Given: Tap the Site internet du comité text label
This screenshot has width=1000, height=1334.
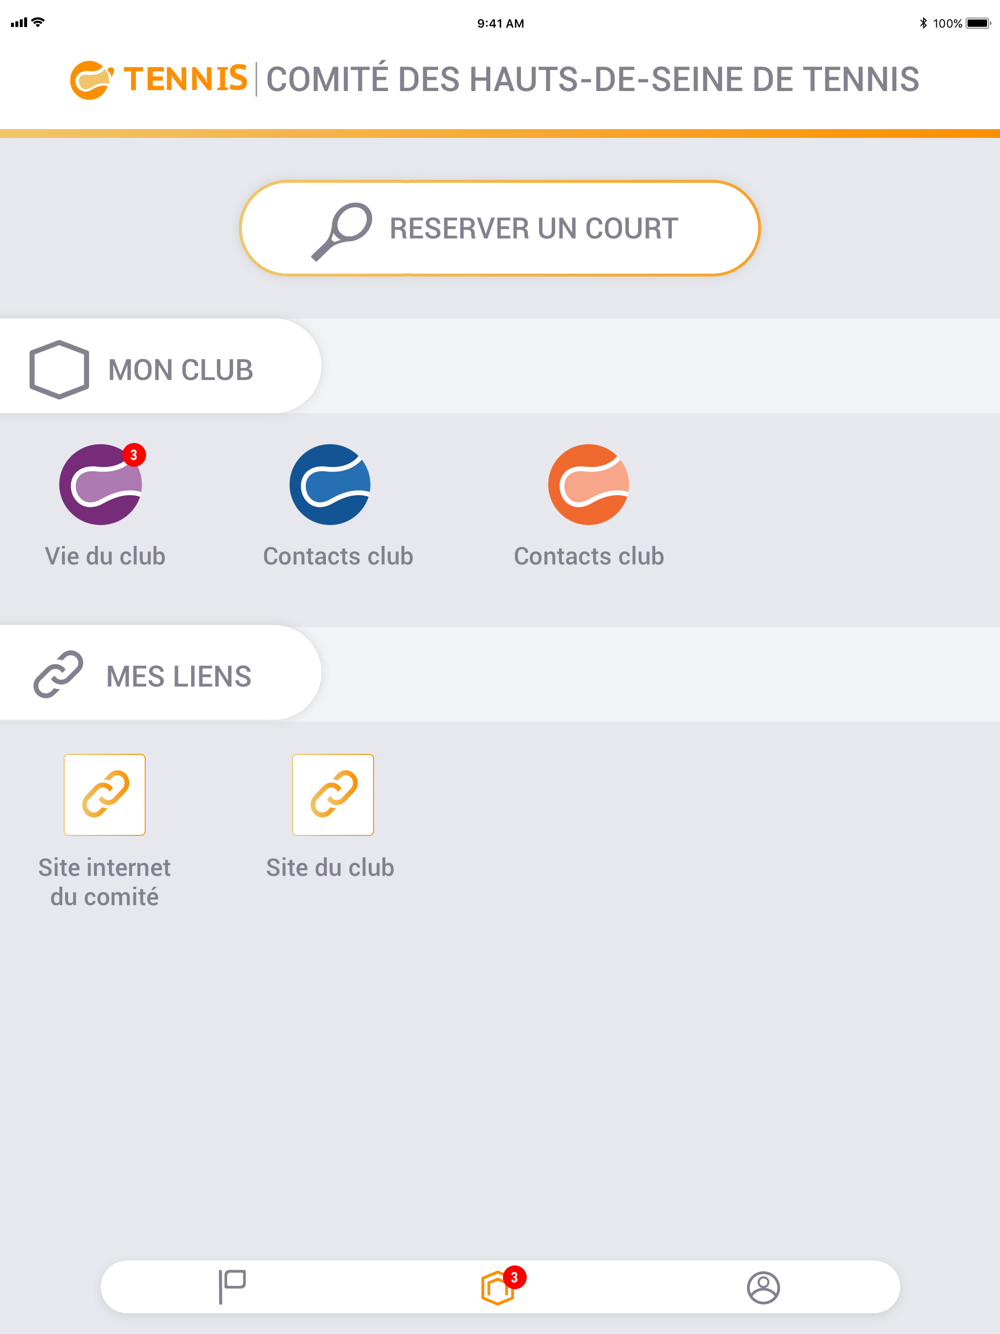Looking at the screenshot, I should tap(105, 882).
